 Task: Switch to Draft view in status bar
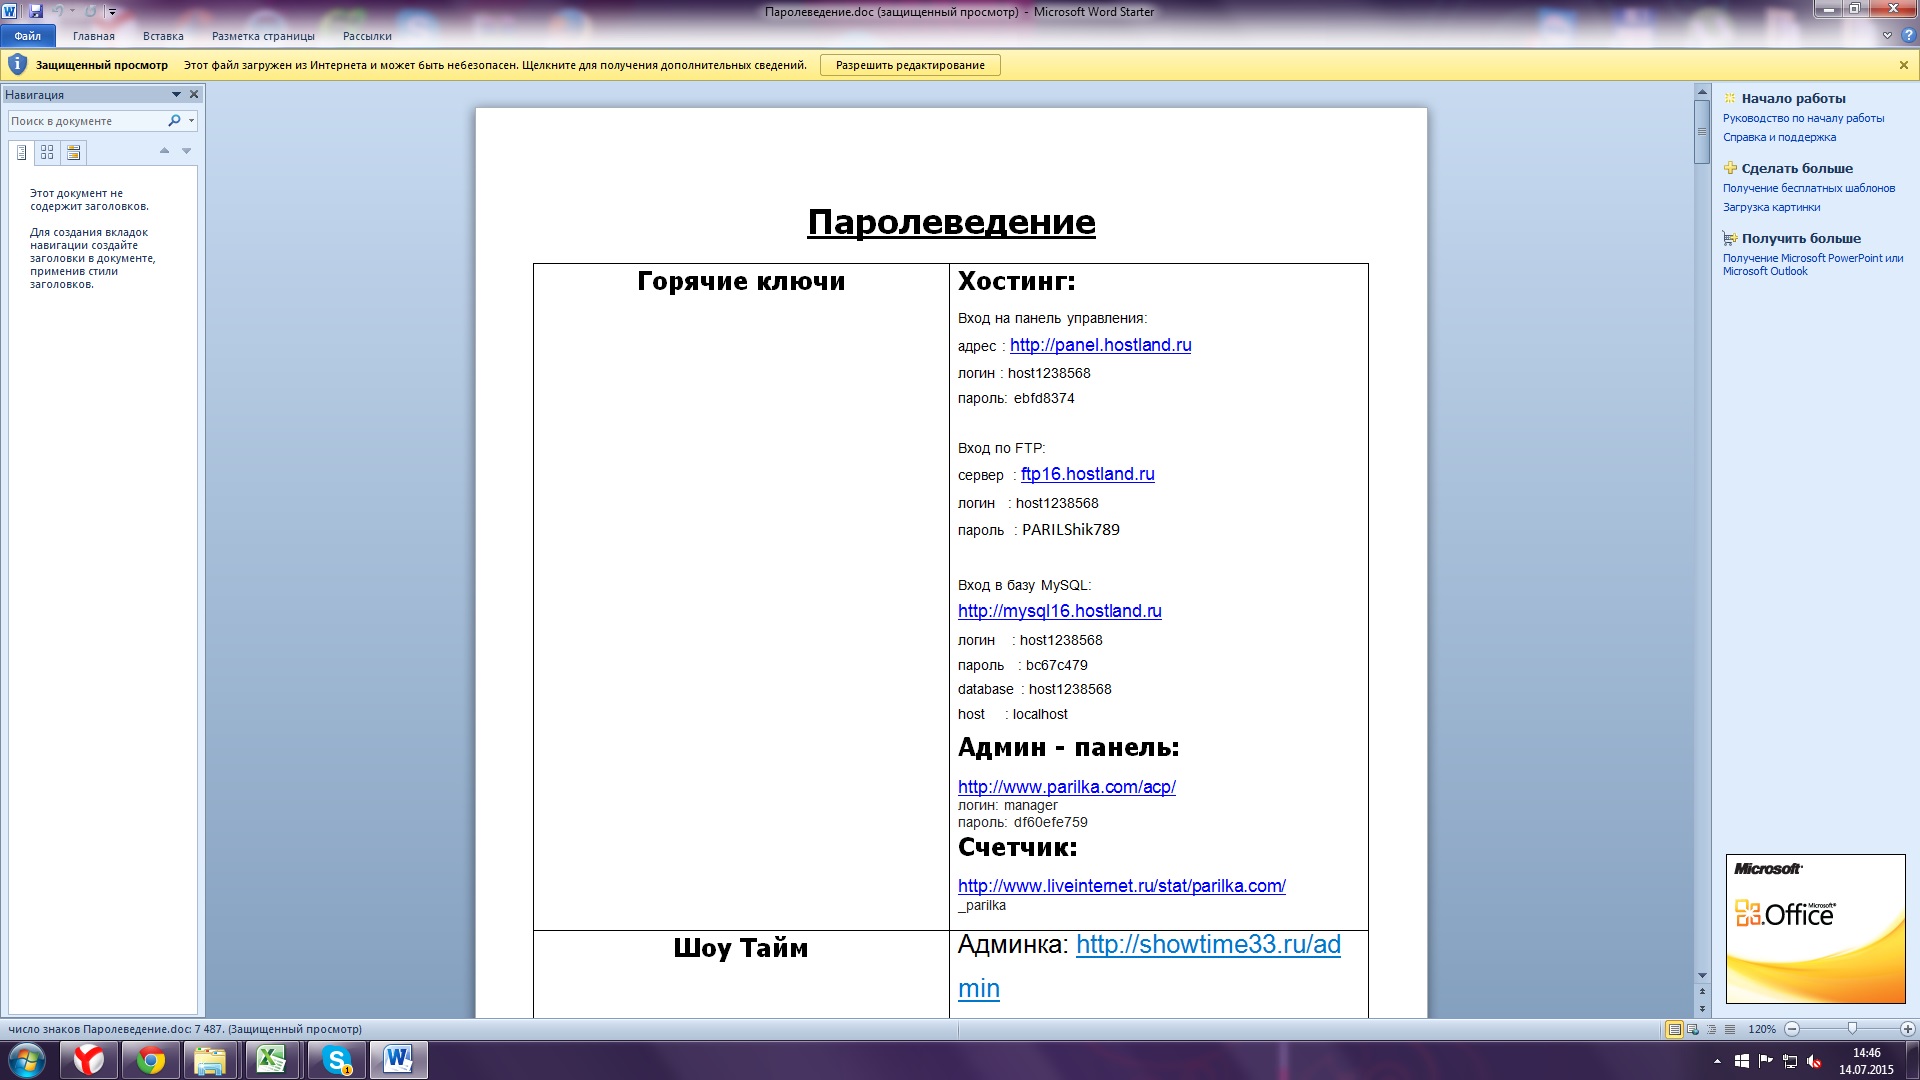[x=1730, y=1029]
